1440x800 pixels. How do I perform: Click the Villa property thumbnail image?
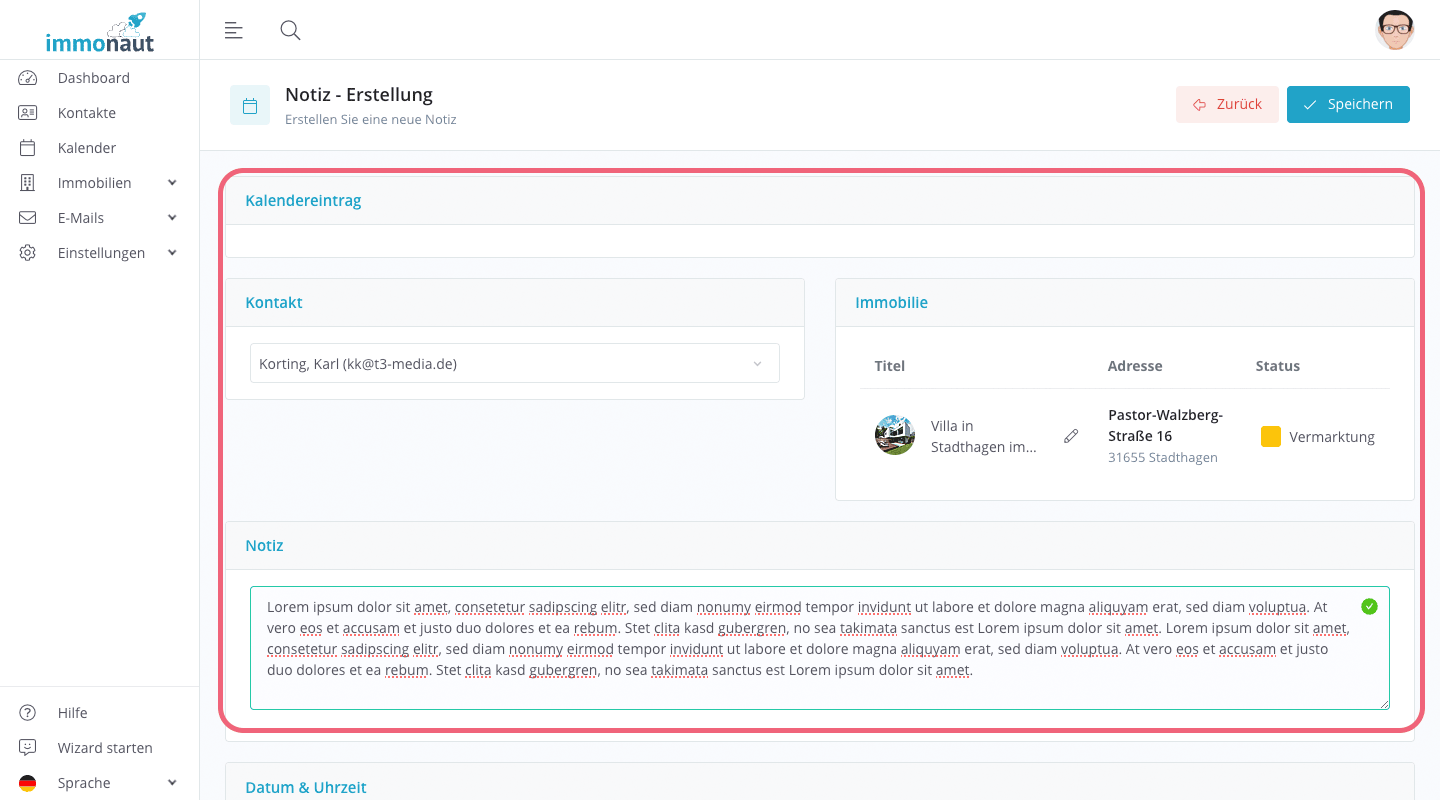[x=894, y=436]
